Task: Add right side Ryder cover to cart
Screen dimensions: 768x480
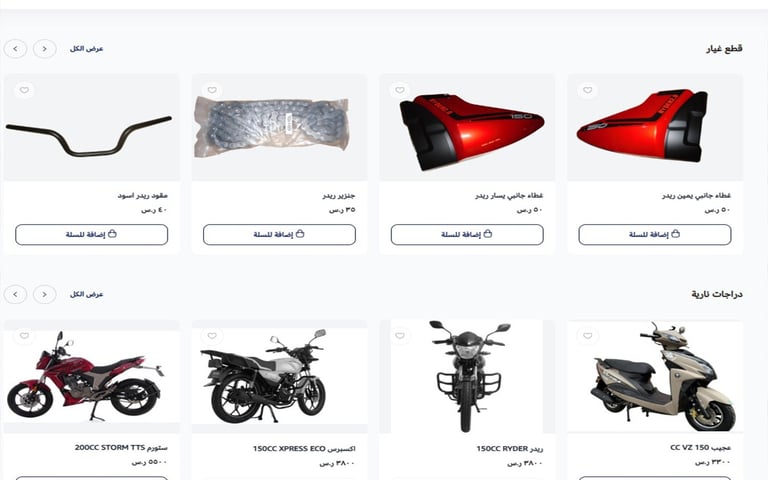Action: click(x=655, y=235)
